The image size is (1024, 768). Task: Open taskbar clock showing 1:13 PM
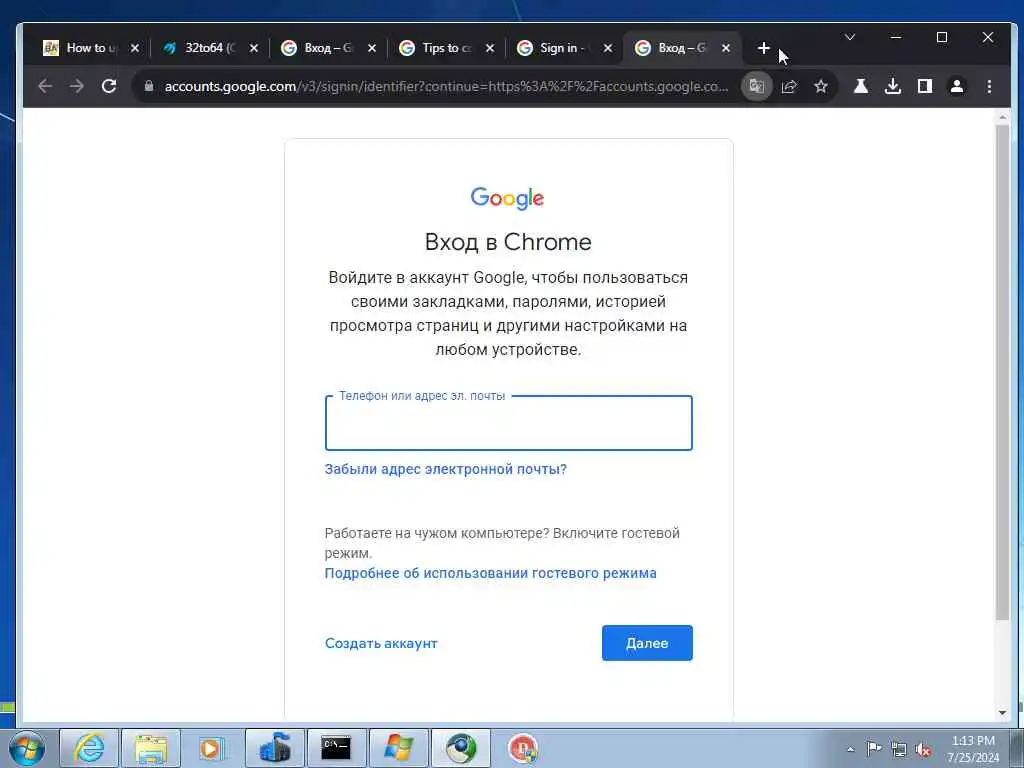coord(973,748)
